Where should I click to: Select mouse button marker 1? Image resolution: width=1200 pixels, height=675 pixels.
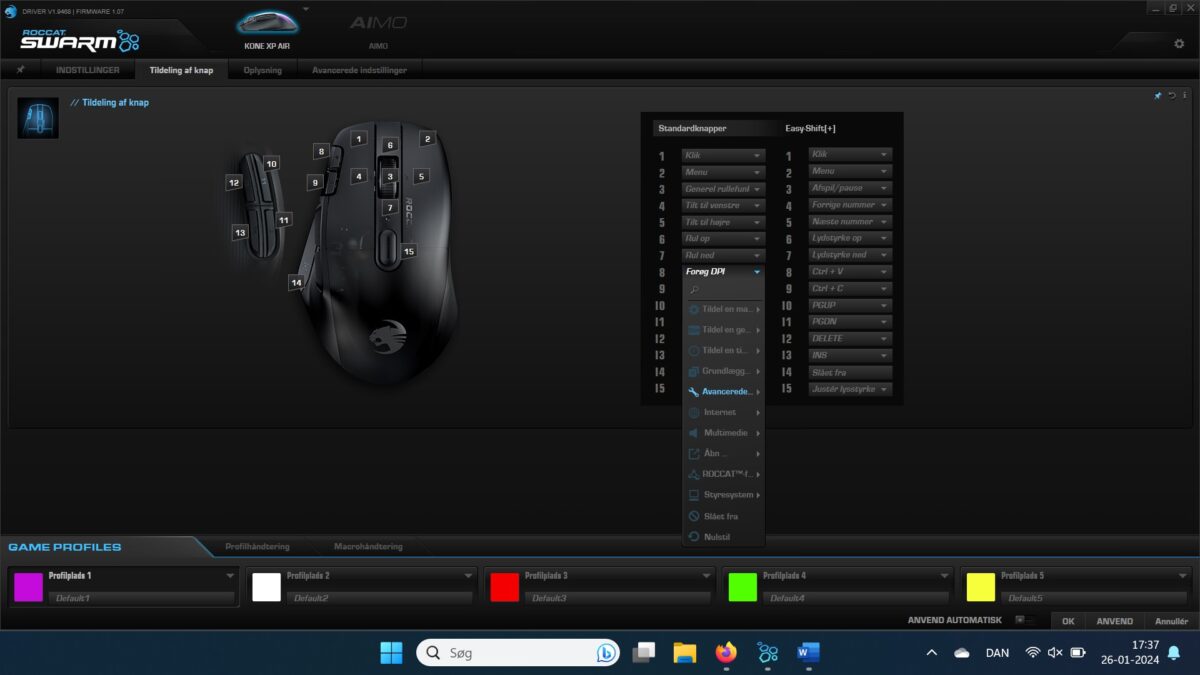[359, 139]
